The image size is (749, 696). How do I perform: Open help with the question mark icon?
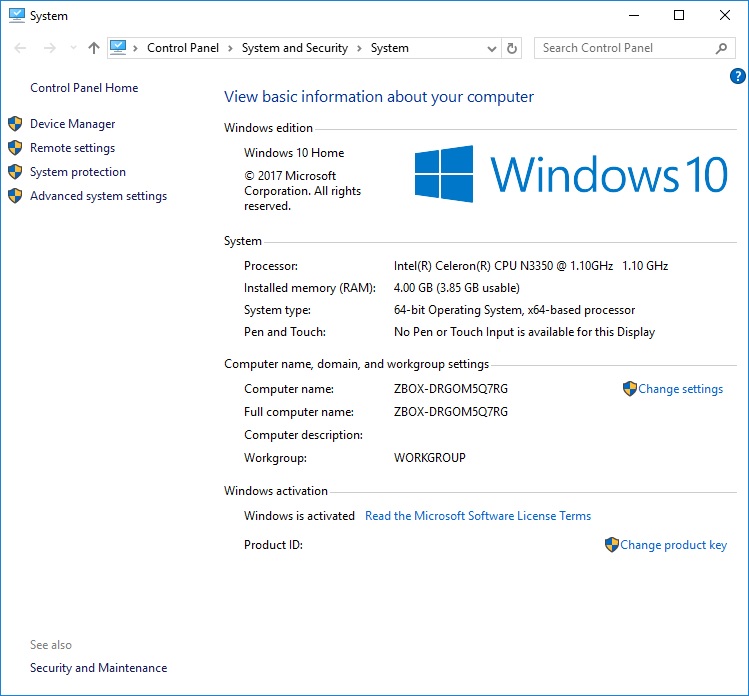tap(738, 76)
